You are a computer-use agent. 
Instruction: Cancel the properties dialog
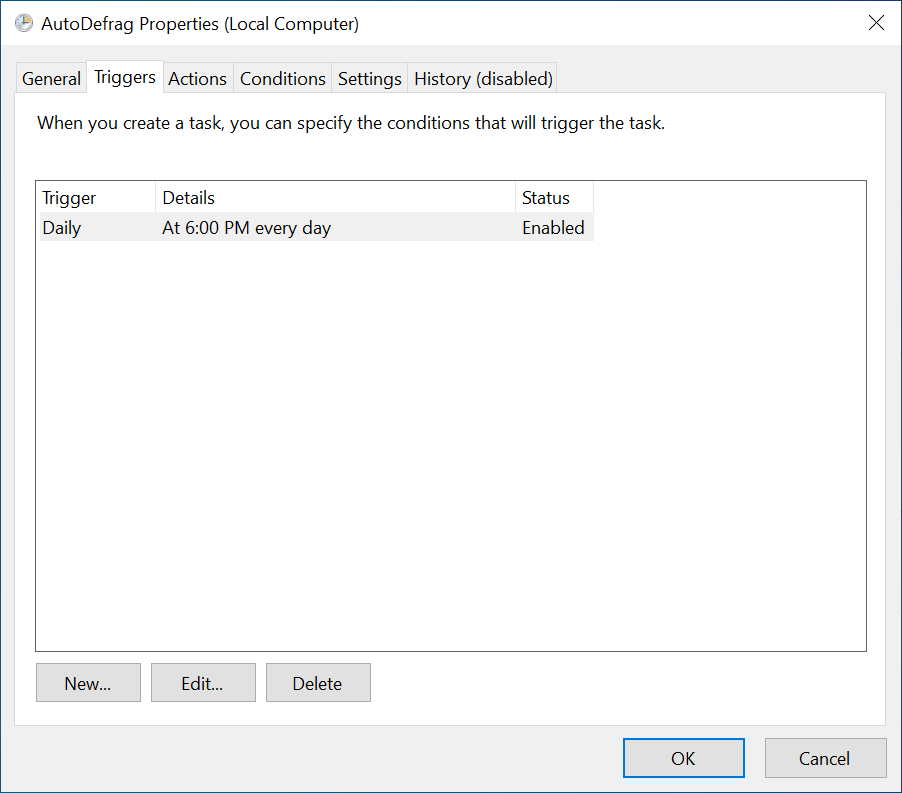point(825,759)
